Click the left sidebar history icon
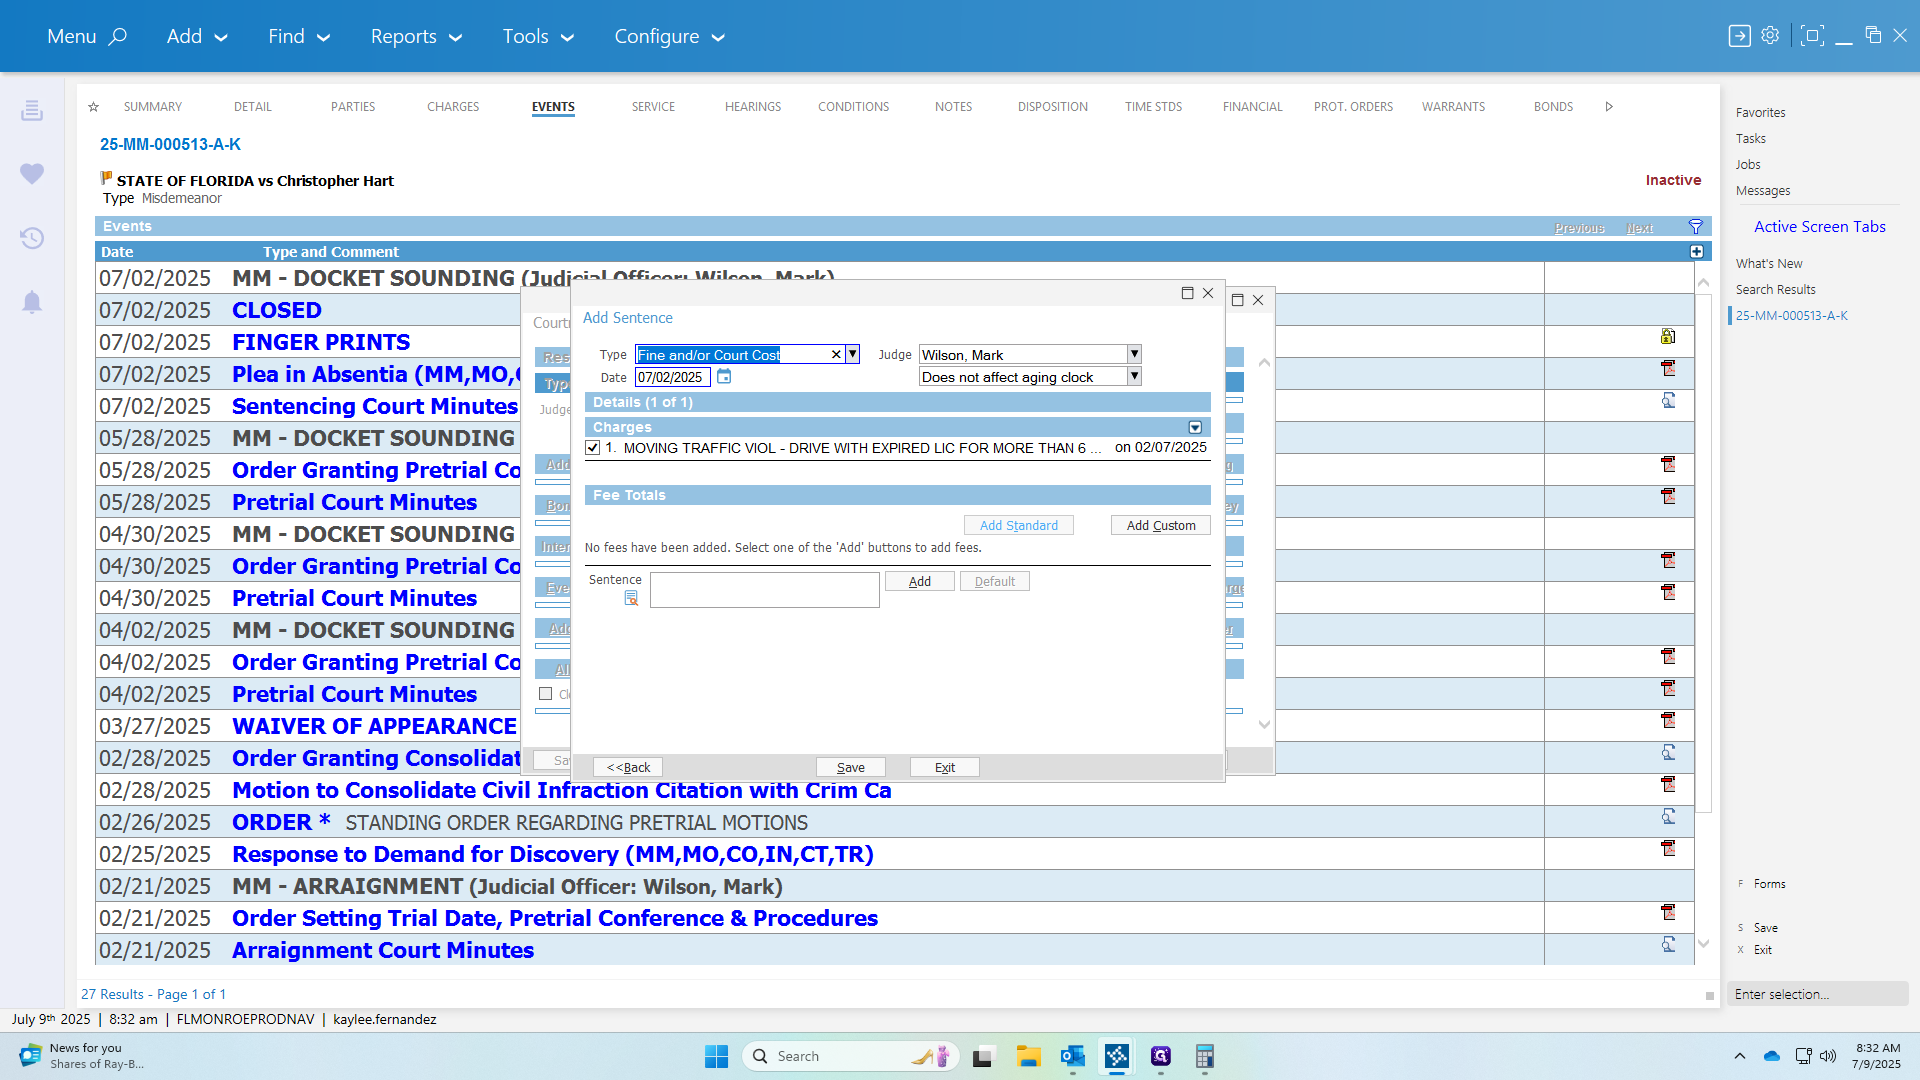This screenshot has width=1920, height=1080. click(x=32, y=238)
